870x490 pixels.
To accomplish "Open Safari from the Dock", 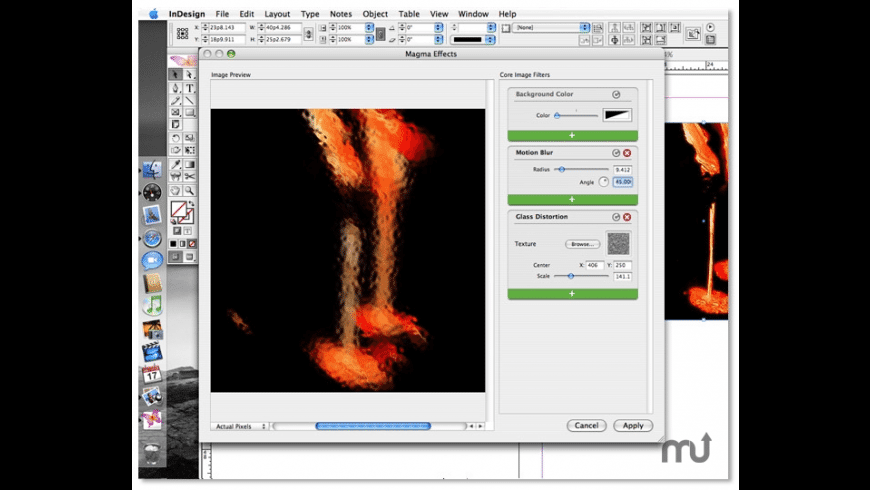I will [152, 238].
